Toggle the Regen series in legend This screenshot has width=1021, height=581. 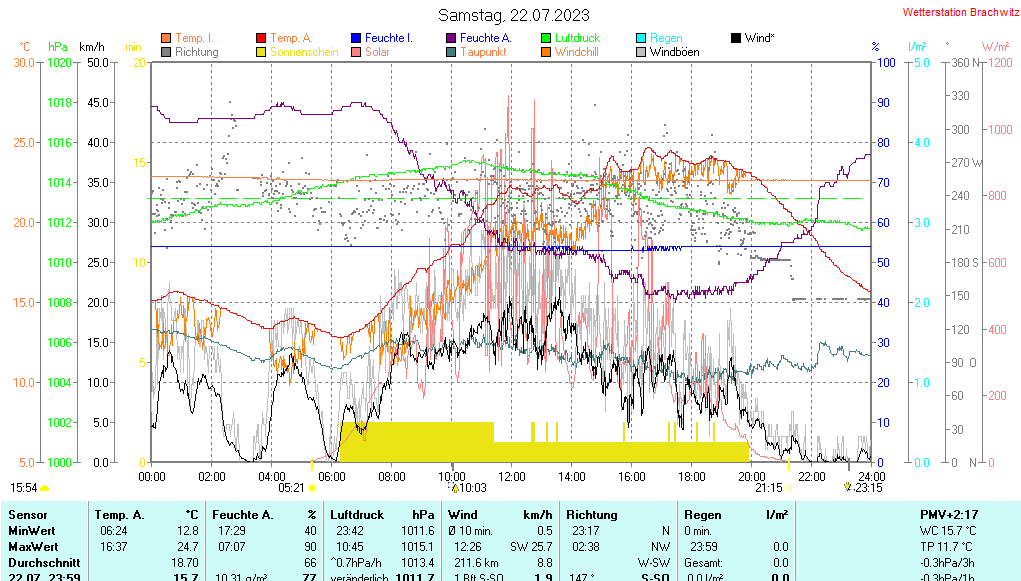click(665, 38)
